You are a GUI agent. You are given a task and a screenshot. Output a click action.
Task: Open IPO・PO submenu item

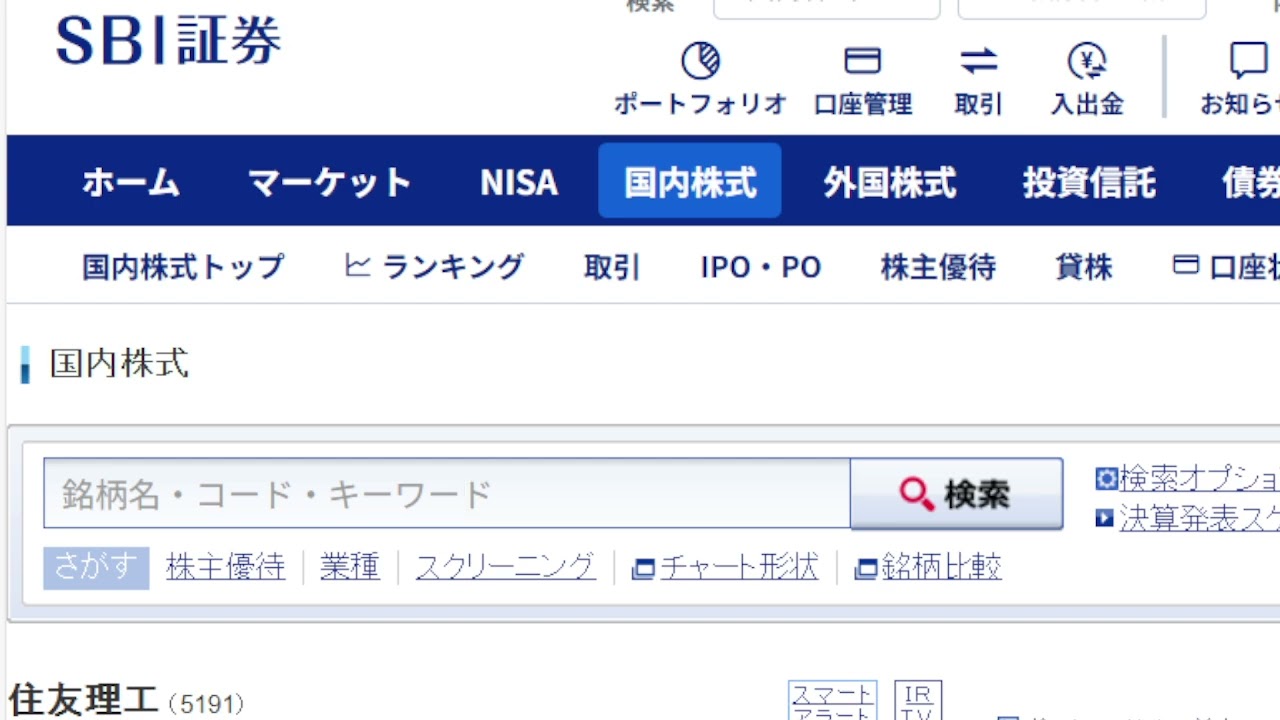pos(761,267)
